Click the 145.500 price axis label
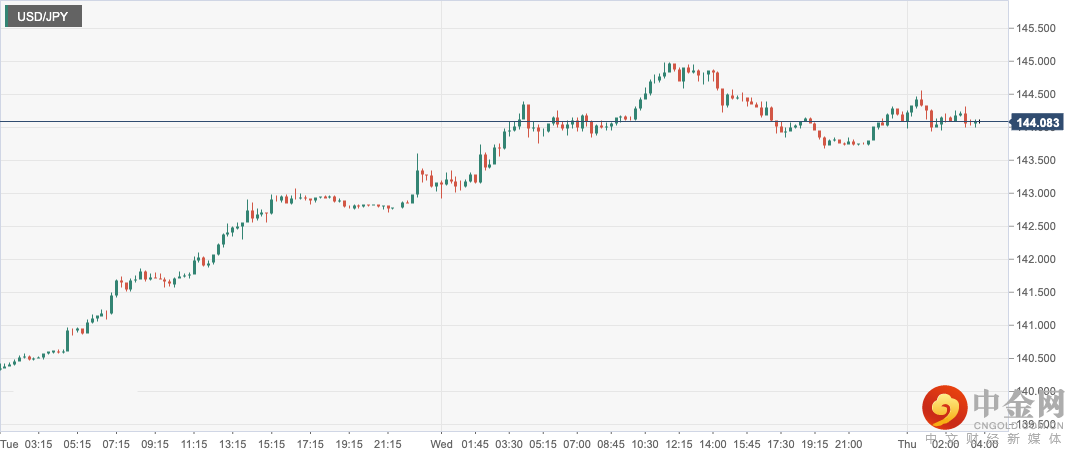The height and width of the screenshot is (457, 1079). (1034, 29)
